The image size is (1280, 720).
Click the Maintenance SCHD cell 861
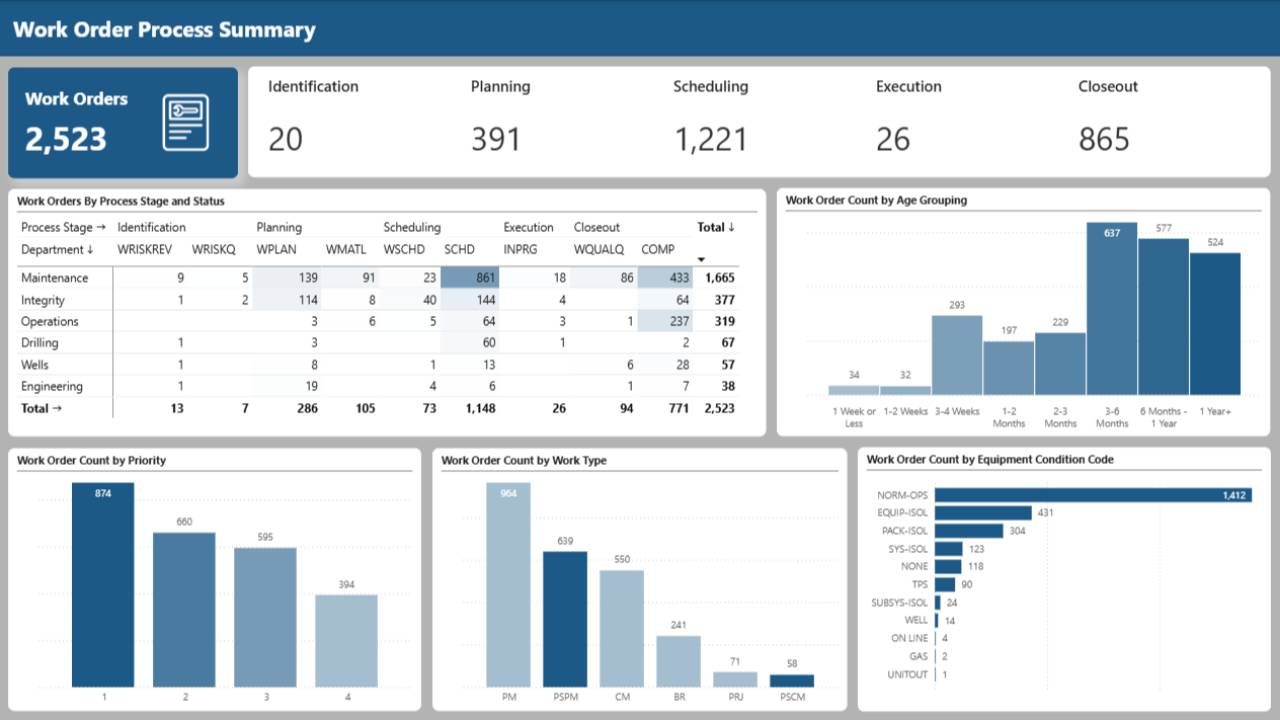tap(470, 278)
